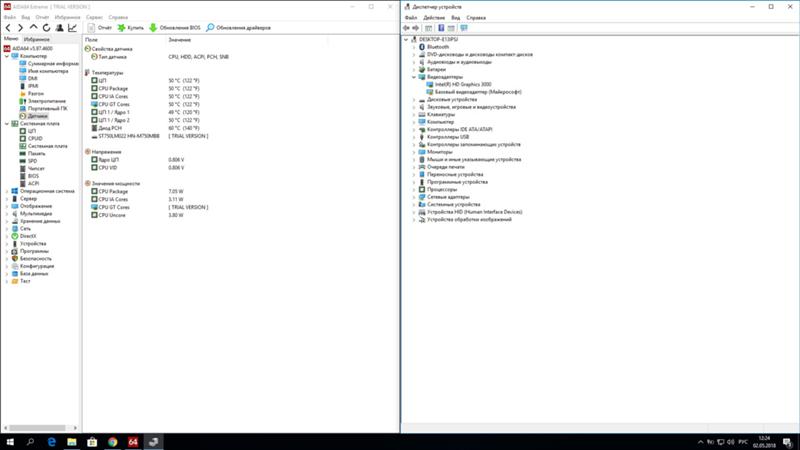800x450 pixels.
Task: Open Обновления BIOS in AIDA64 toolbar
Action: point(174,28)
